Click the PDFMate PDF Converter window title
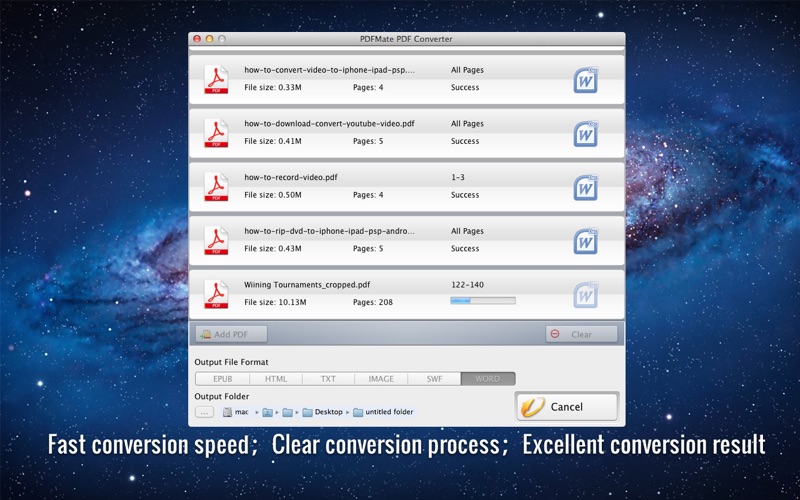800x500 pixels. [x=406, y=39]
